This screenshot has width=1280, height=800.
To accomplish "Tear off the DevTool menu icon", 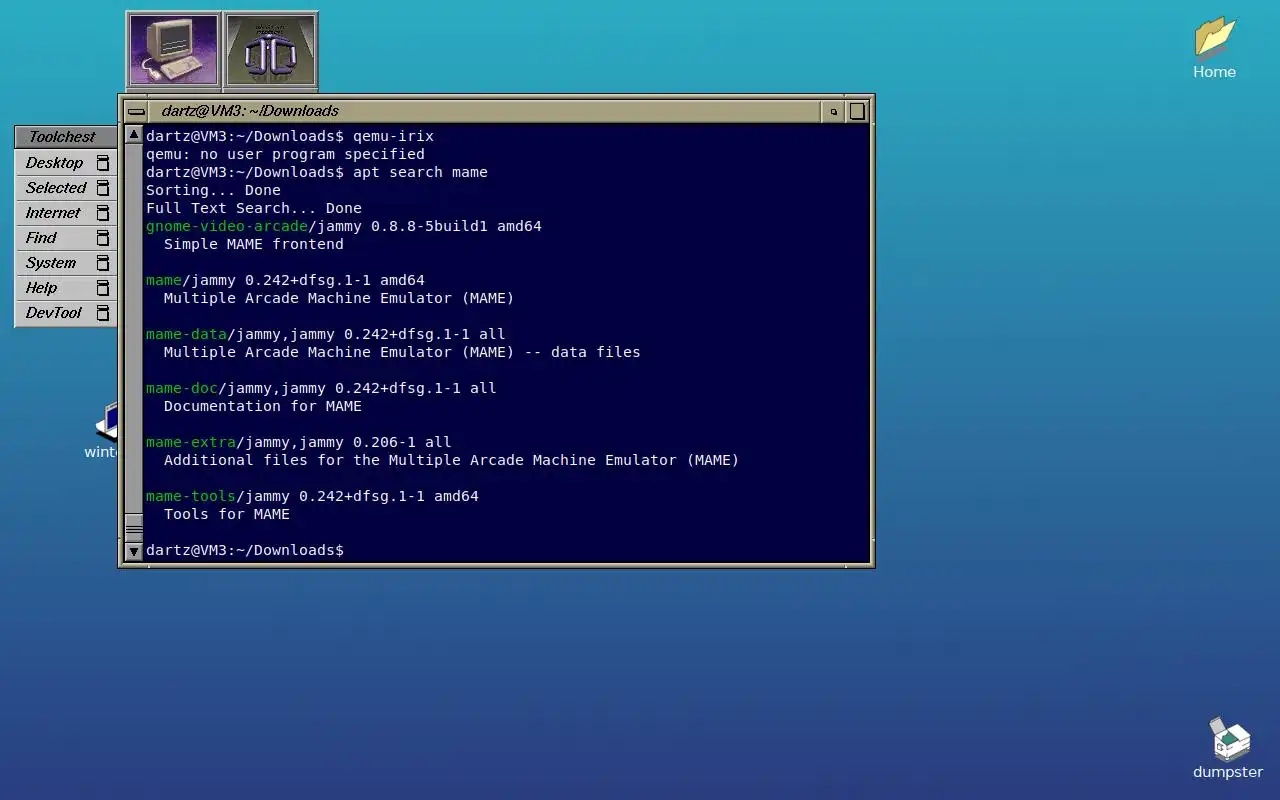I will 102,313.
